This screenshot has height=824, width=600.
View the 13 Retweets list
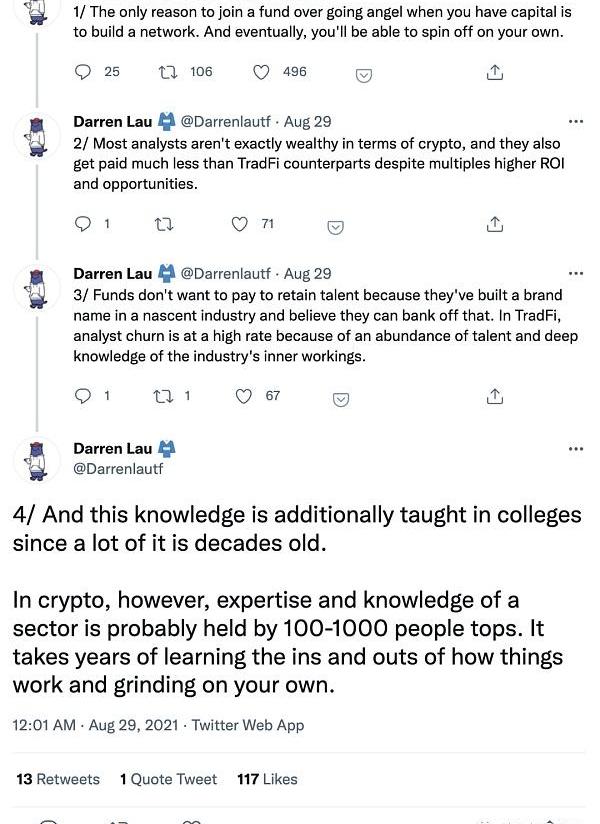point(58,779)
